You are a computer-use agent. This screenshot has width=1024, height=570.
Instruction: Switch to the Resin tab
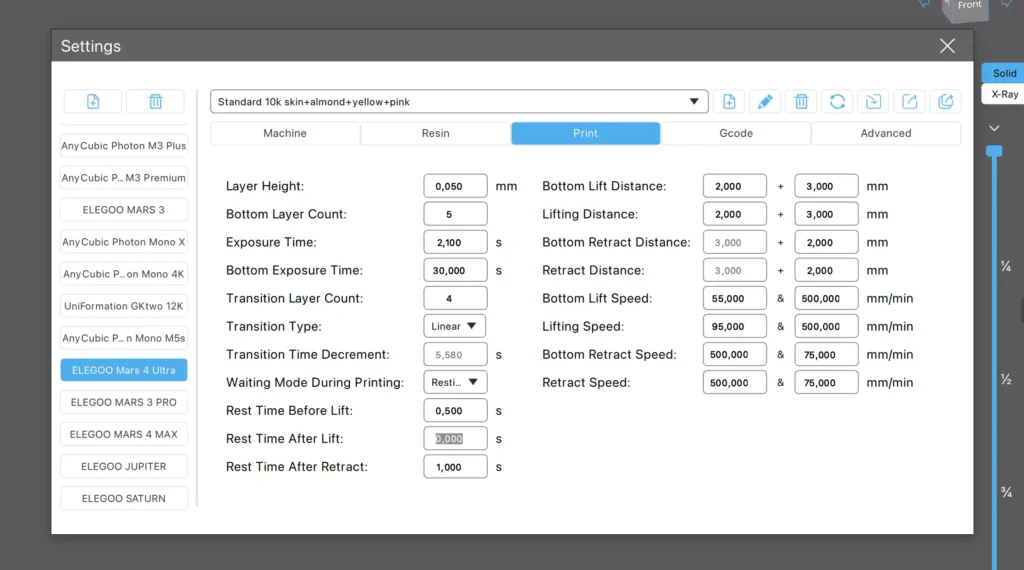(x=435, y=133)
